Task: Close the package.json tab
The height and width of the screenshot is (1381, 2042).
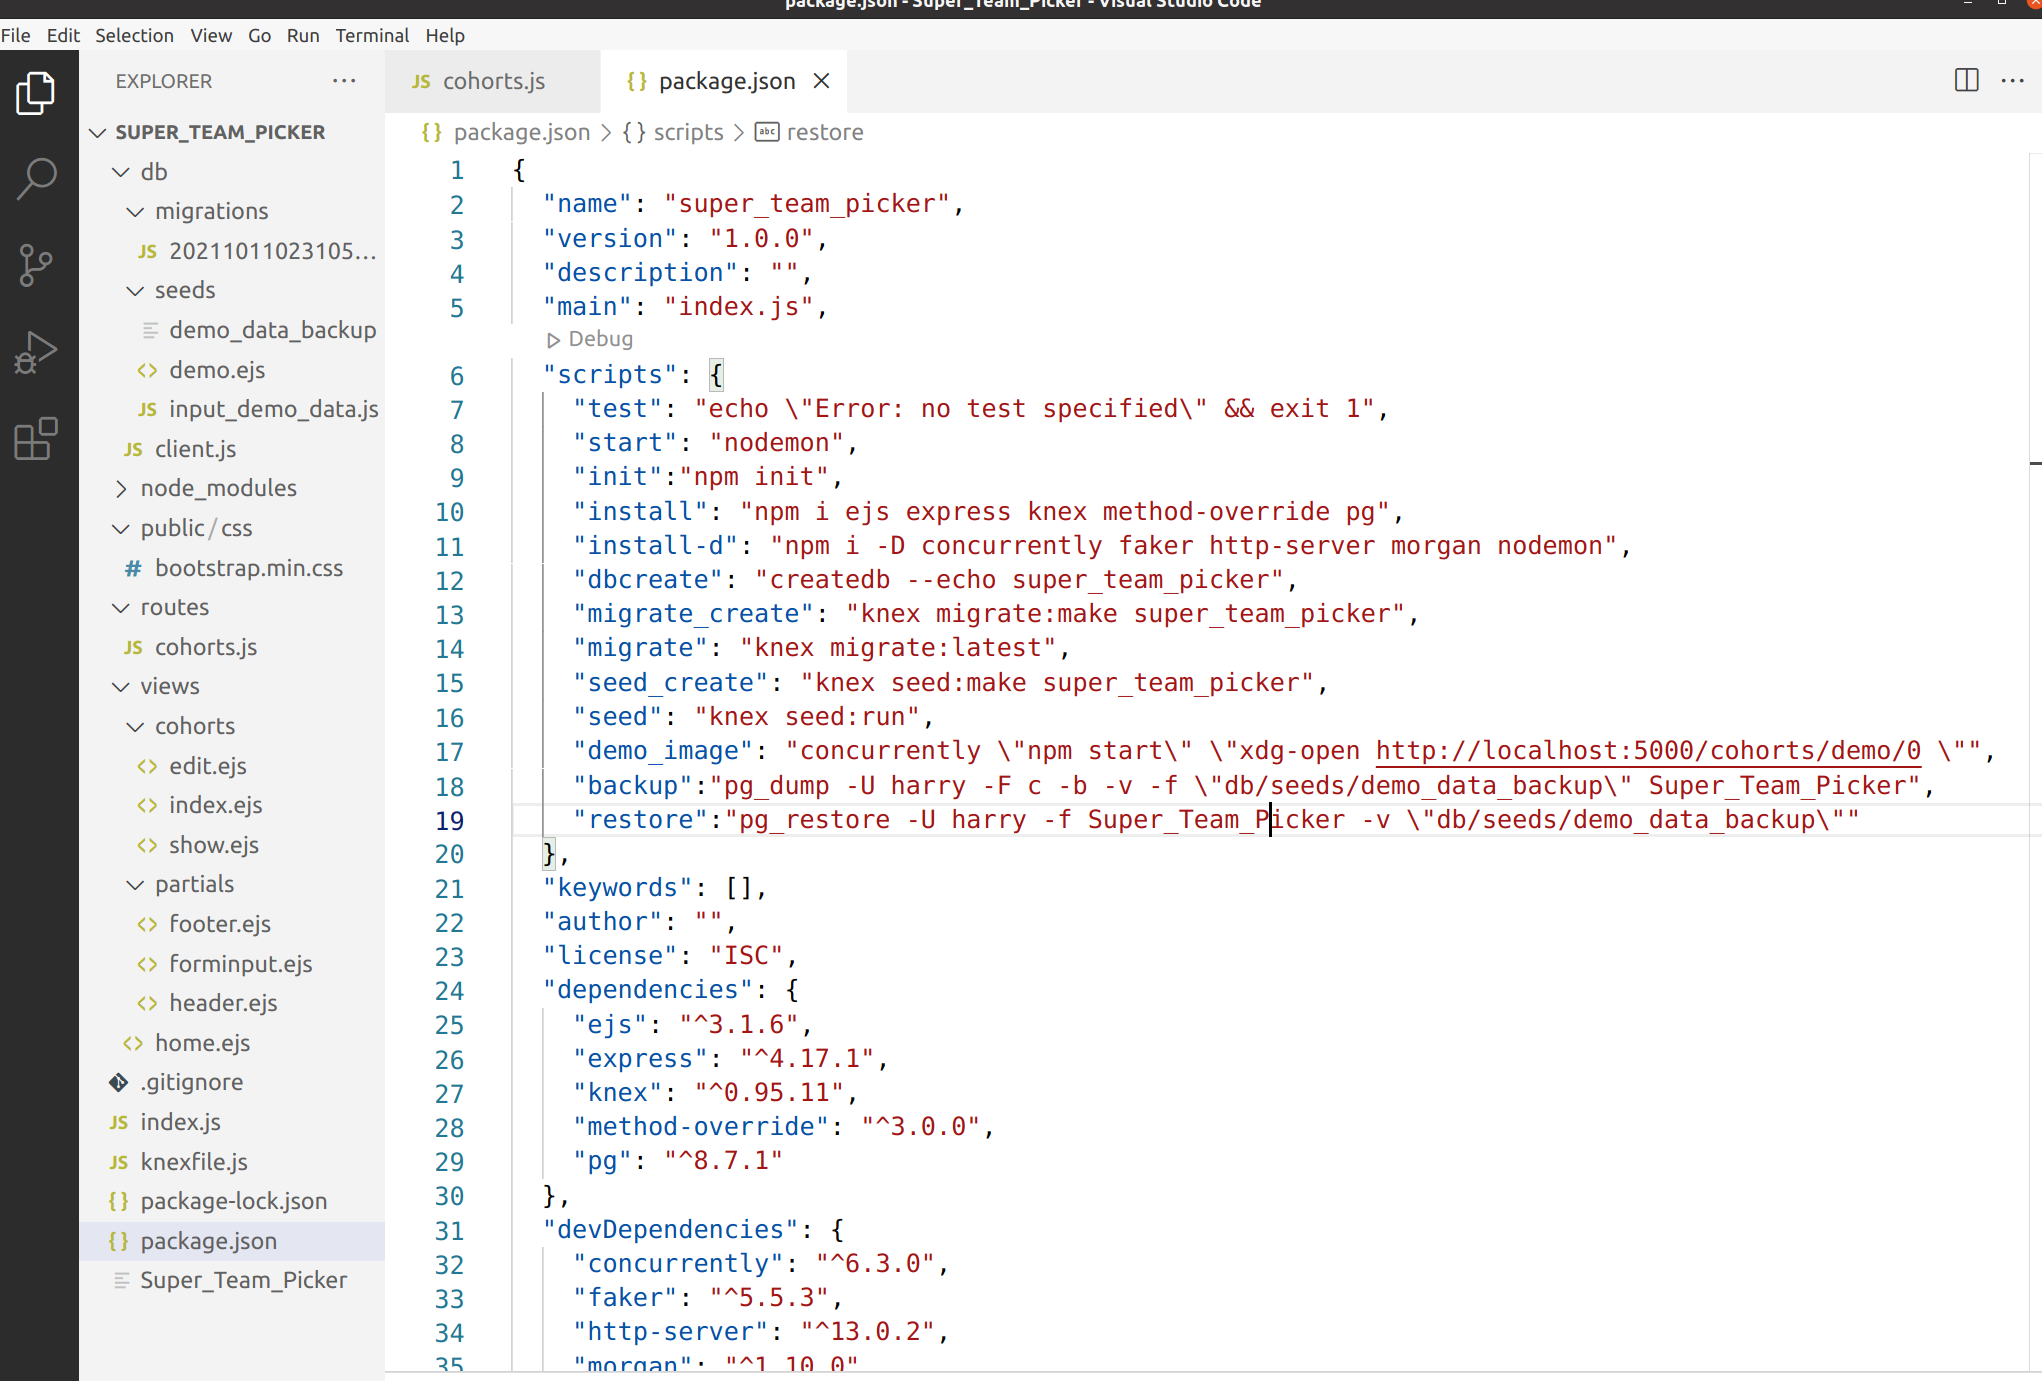Action: (x=822, y=81)
